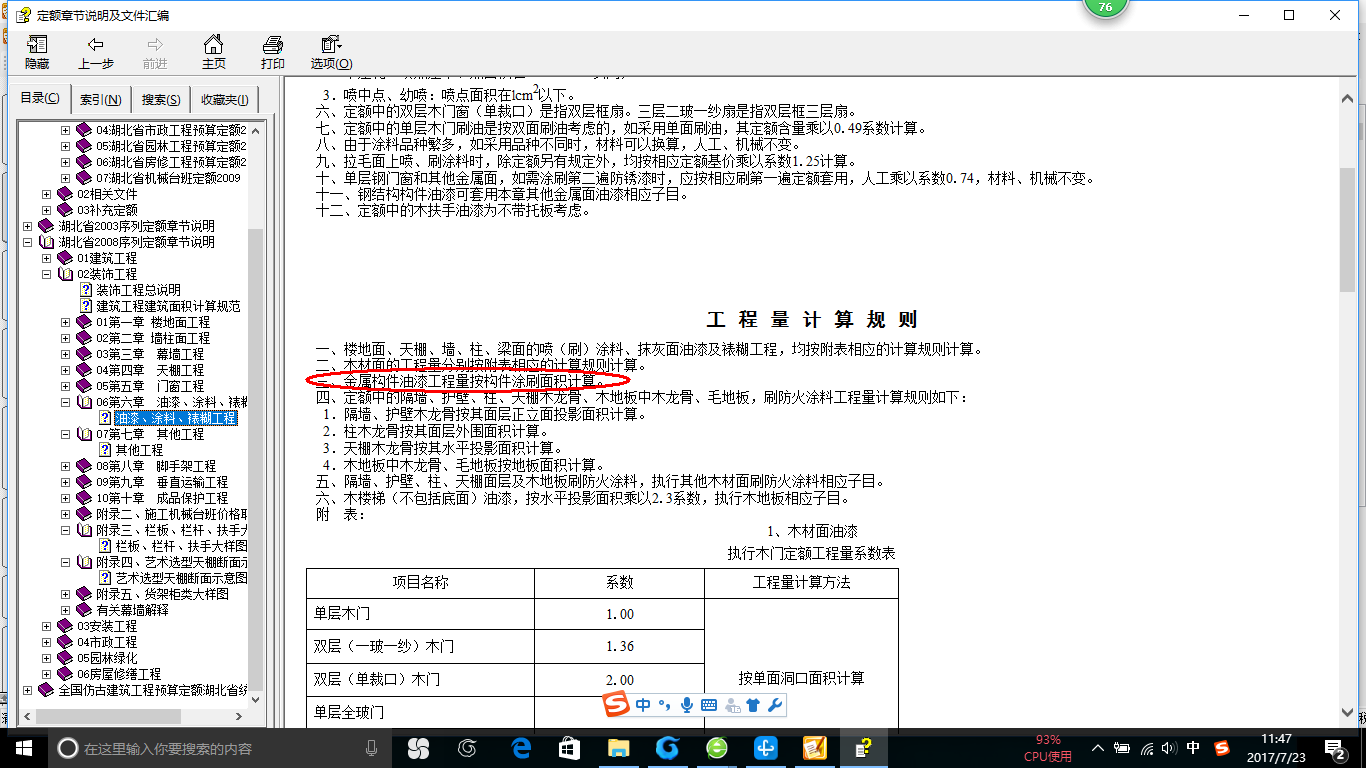Expand 08第八章 脚手架工程 node
The height and width of the screenshot is (768, 1366).
[x=66, y=466]
